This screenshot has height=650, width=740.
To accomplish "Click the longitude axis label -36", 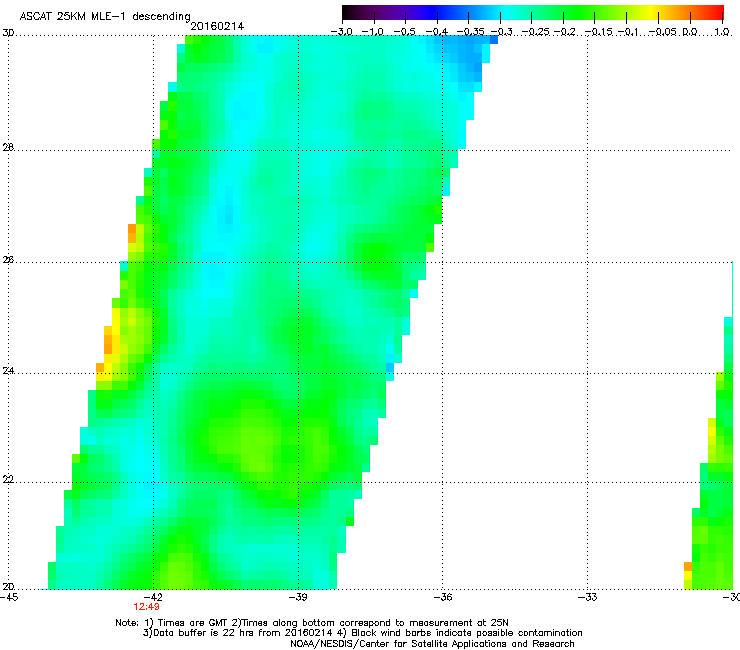I will click(x=443, y=597).
